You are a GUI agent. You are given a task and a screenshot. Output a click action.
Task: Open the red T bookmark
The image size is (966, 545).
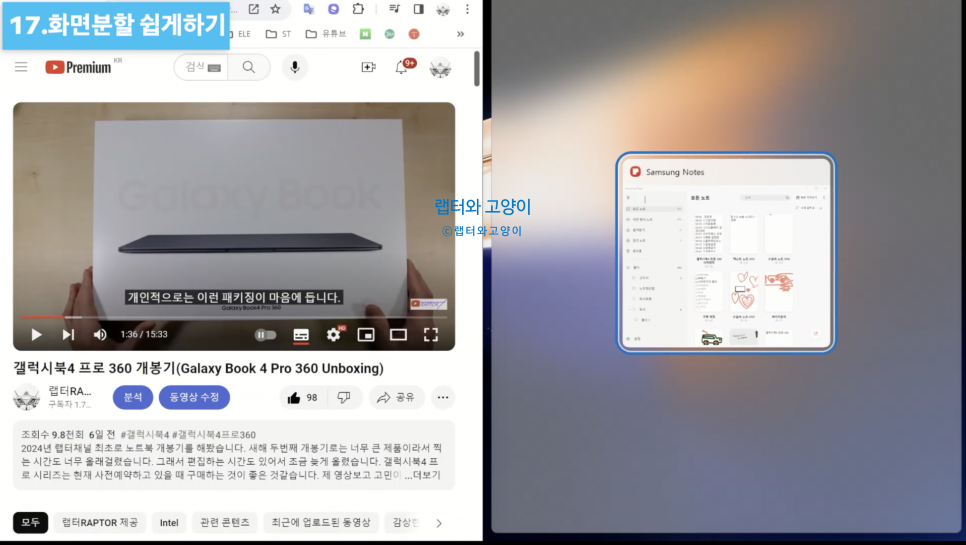(x=414, y=34)
